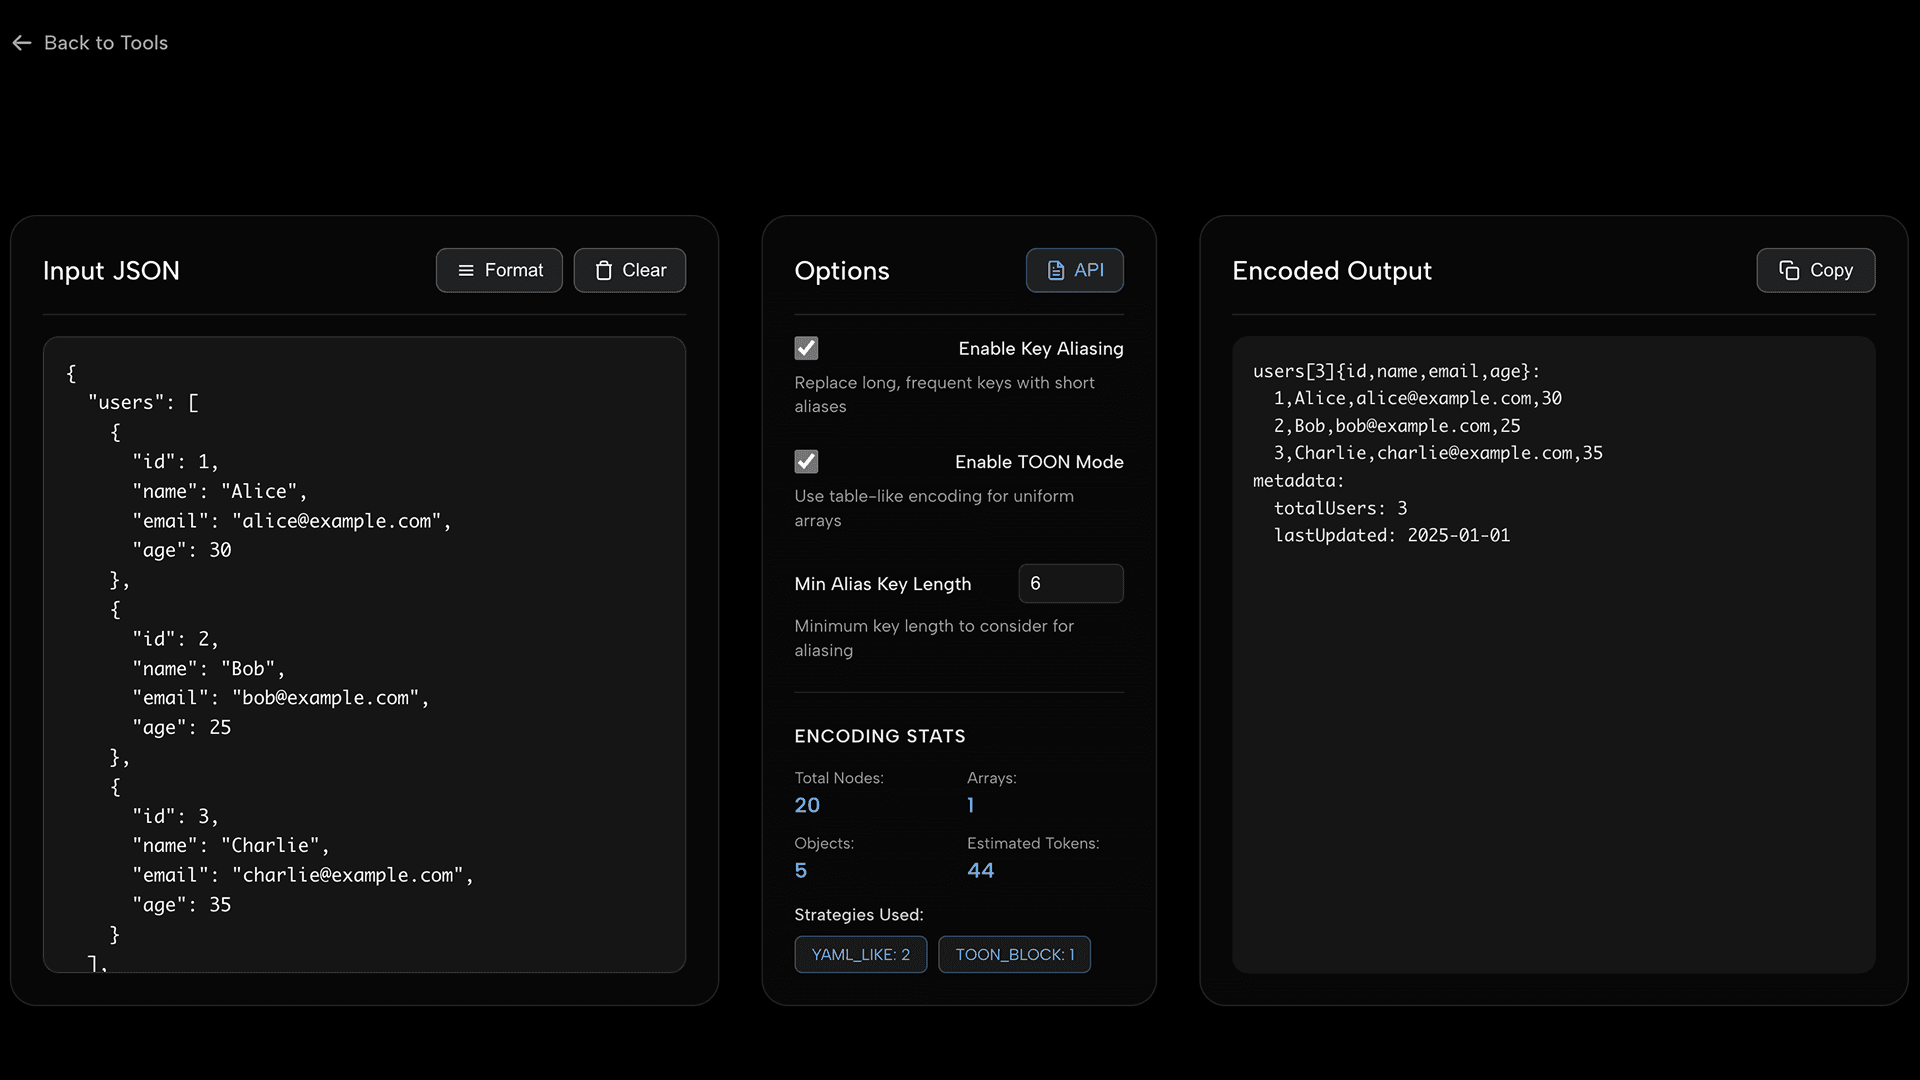Disable the Enable Key Aliasing checkbox
Image resolution: width=1920 pixels, height=1080 pixels.
coord(806,348)
